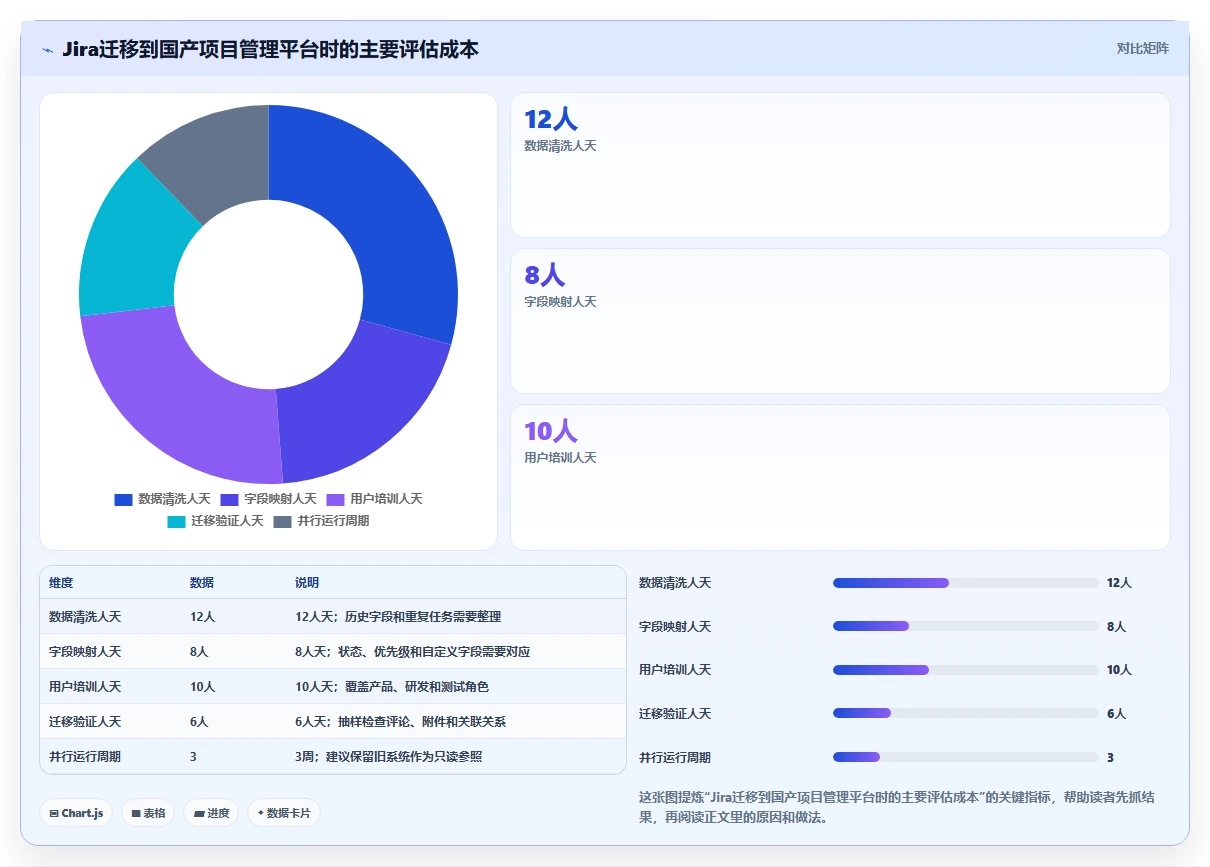
Task: Toggle 并行运行周期 legend swatch
Action: click(x=282, y=522)
